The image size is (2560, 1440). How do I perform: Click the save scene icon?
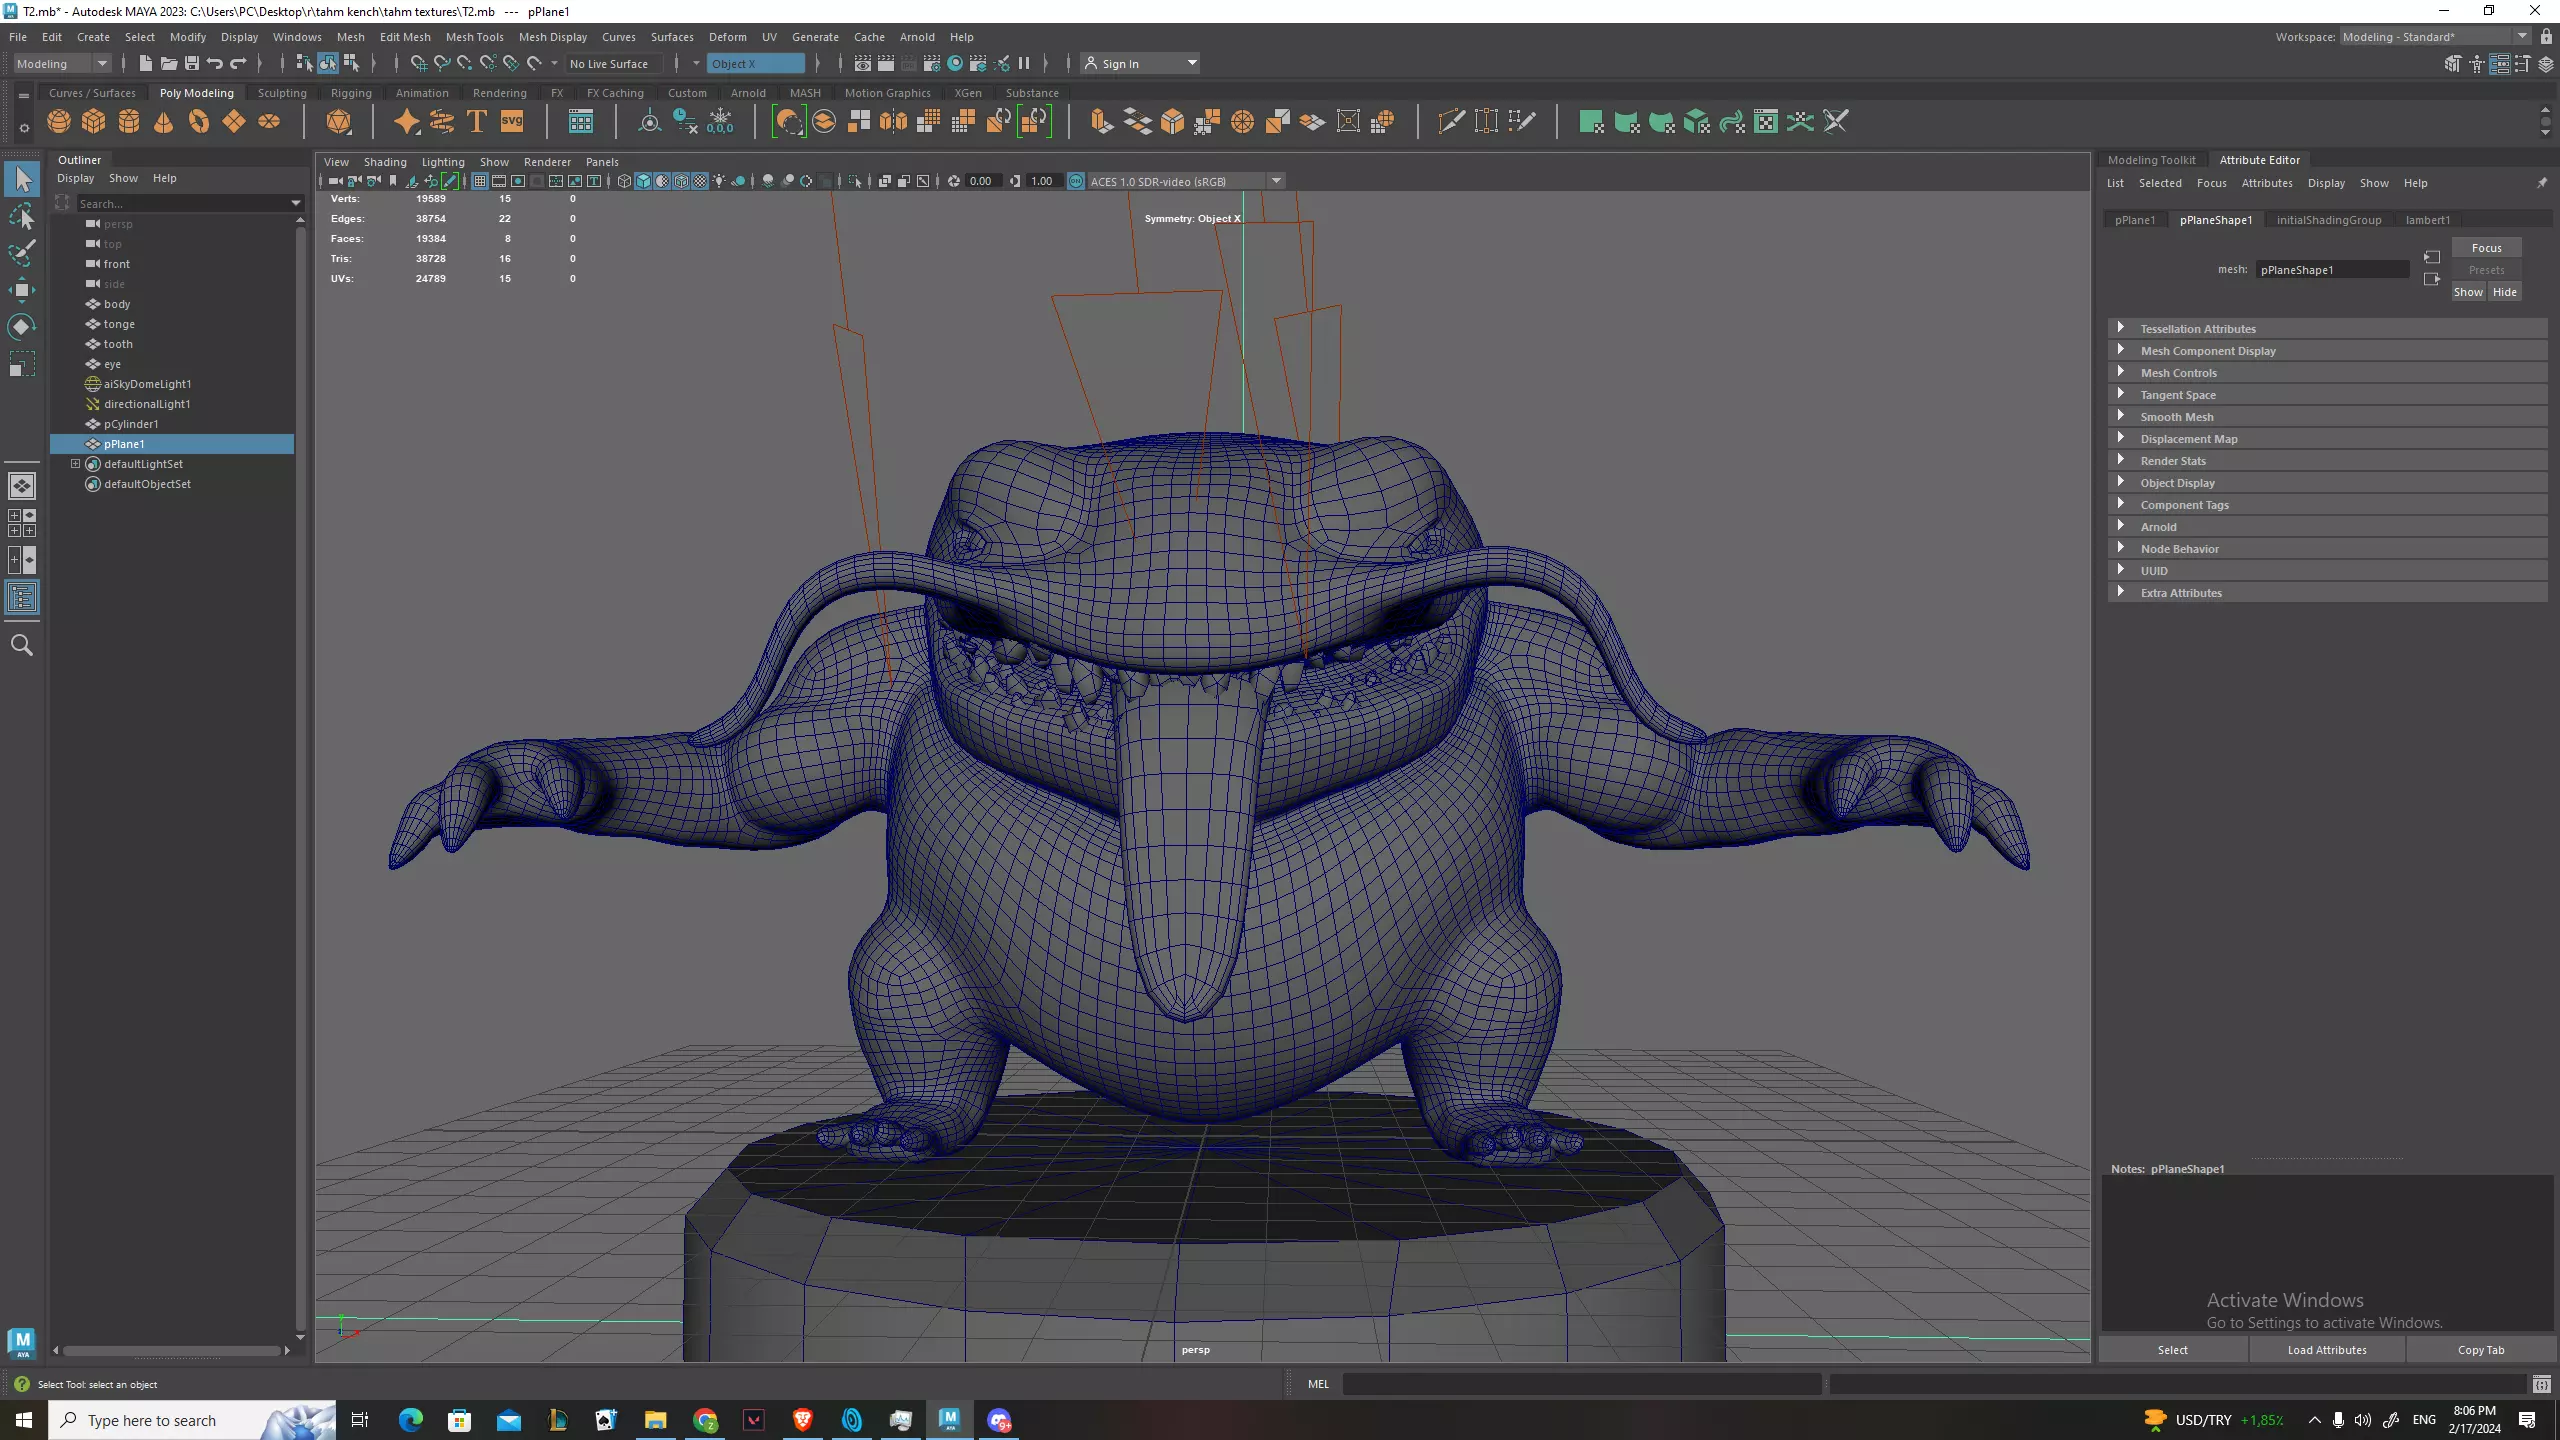click(192, 63)
